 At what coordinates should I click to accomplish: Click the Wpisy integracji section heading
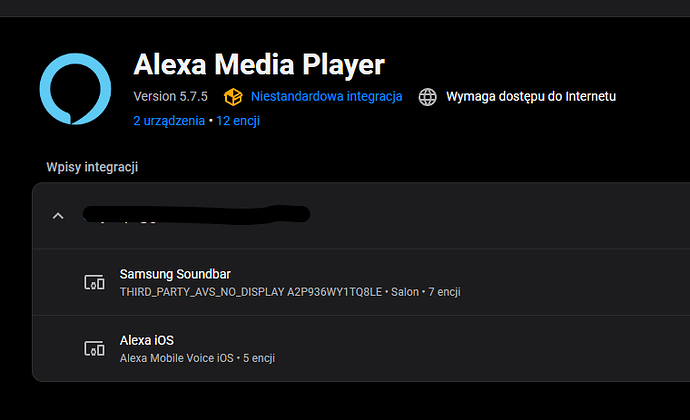coord(92,167)
